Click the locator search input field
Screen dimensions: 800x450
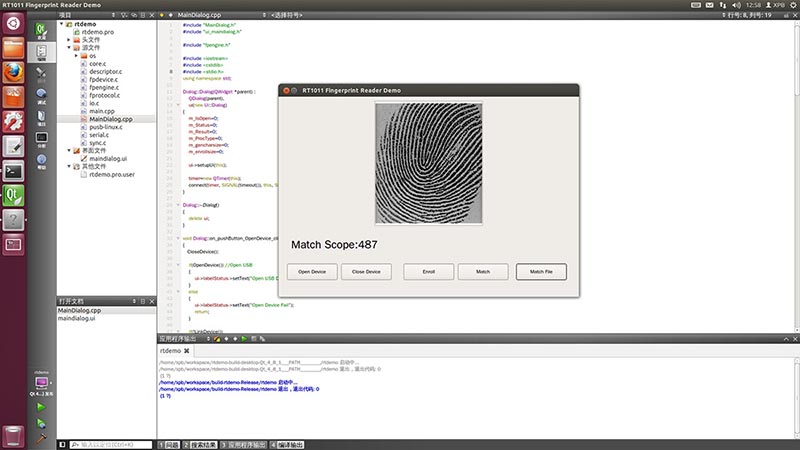tap(111, 445)
